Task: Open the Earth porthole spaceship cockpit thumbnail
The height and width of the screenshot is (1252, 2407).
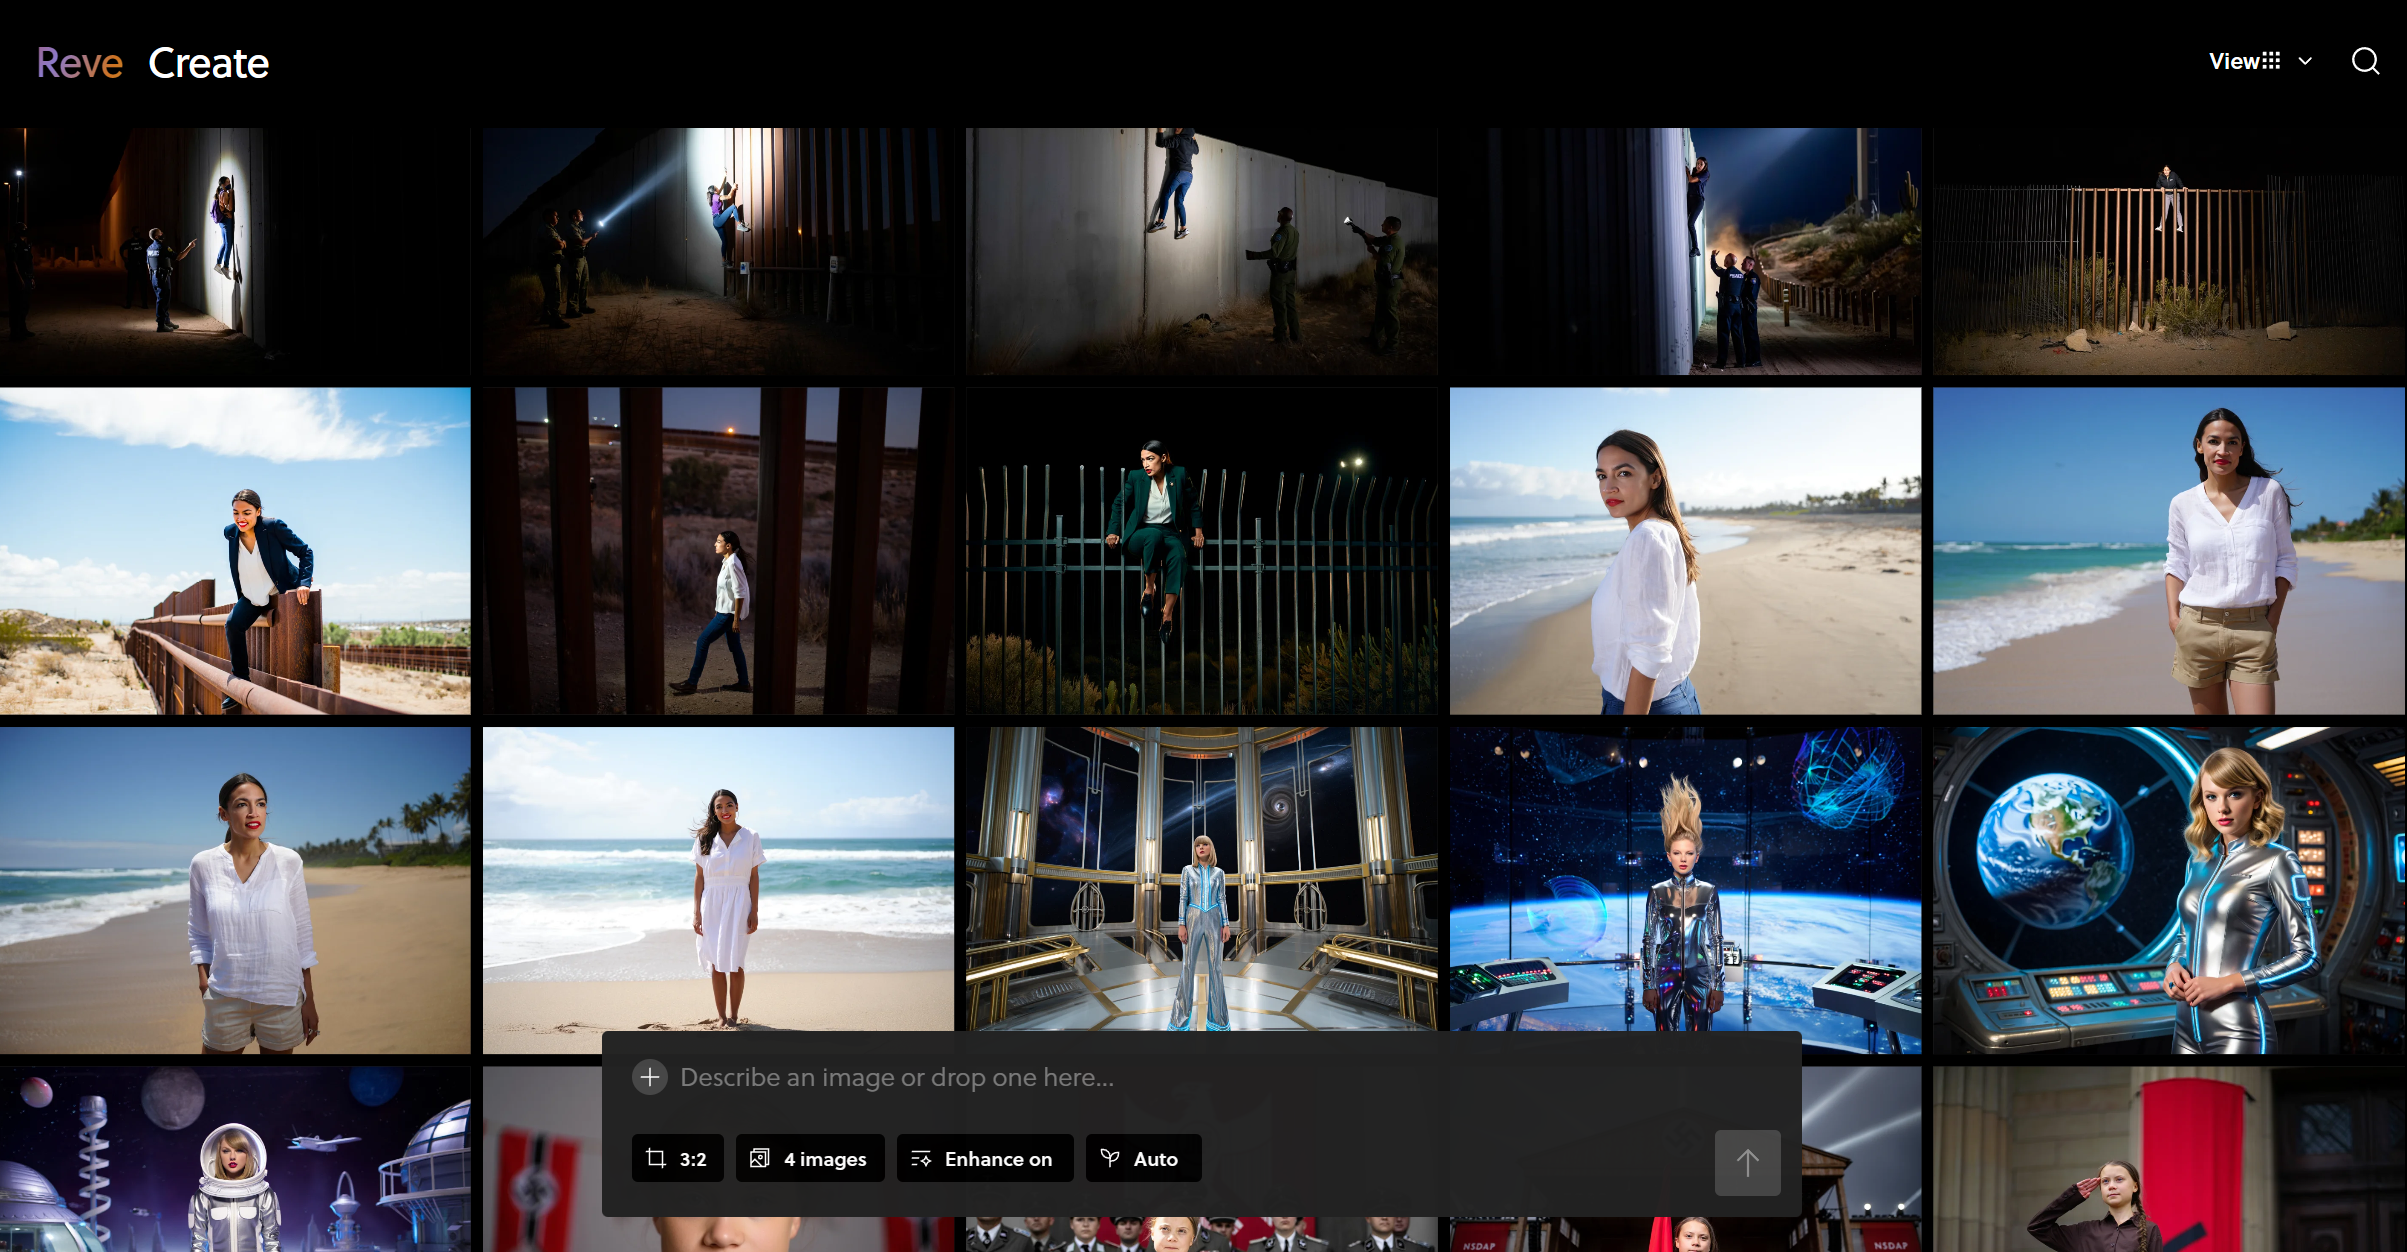Action: pos(2168,890)
